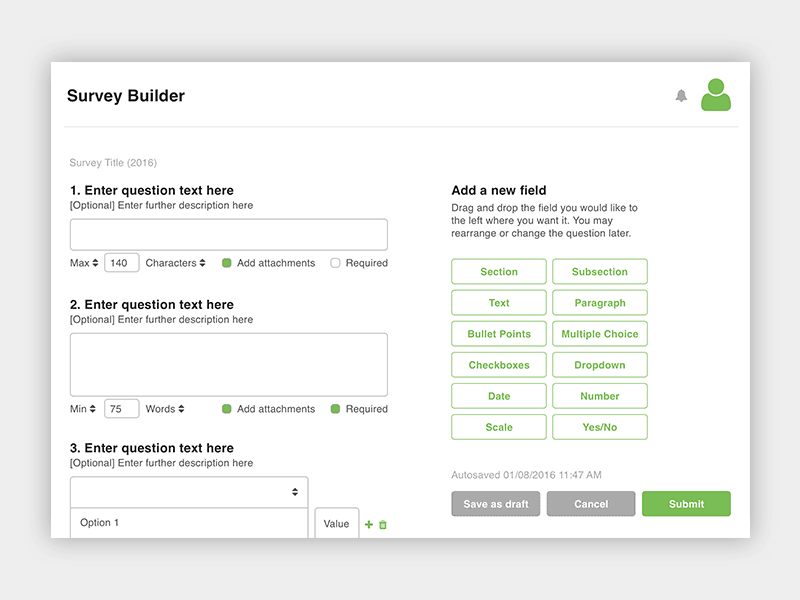Open the Max limit type dropdown

[84, 263]
